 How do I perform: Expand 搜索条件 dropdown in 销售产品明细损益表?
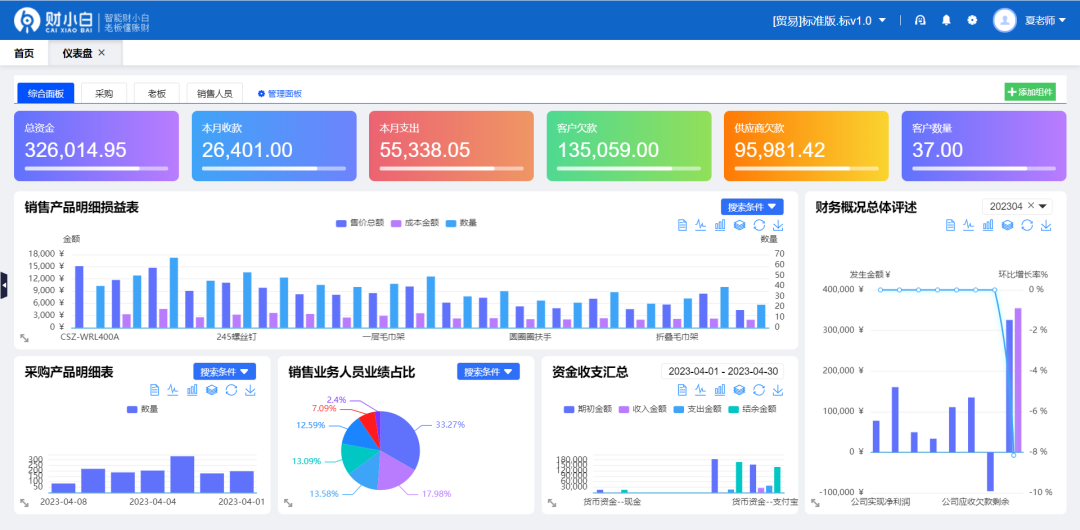(752, 207)
